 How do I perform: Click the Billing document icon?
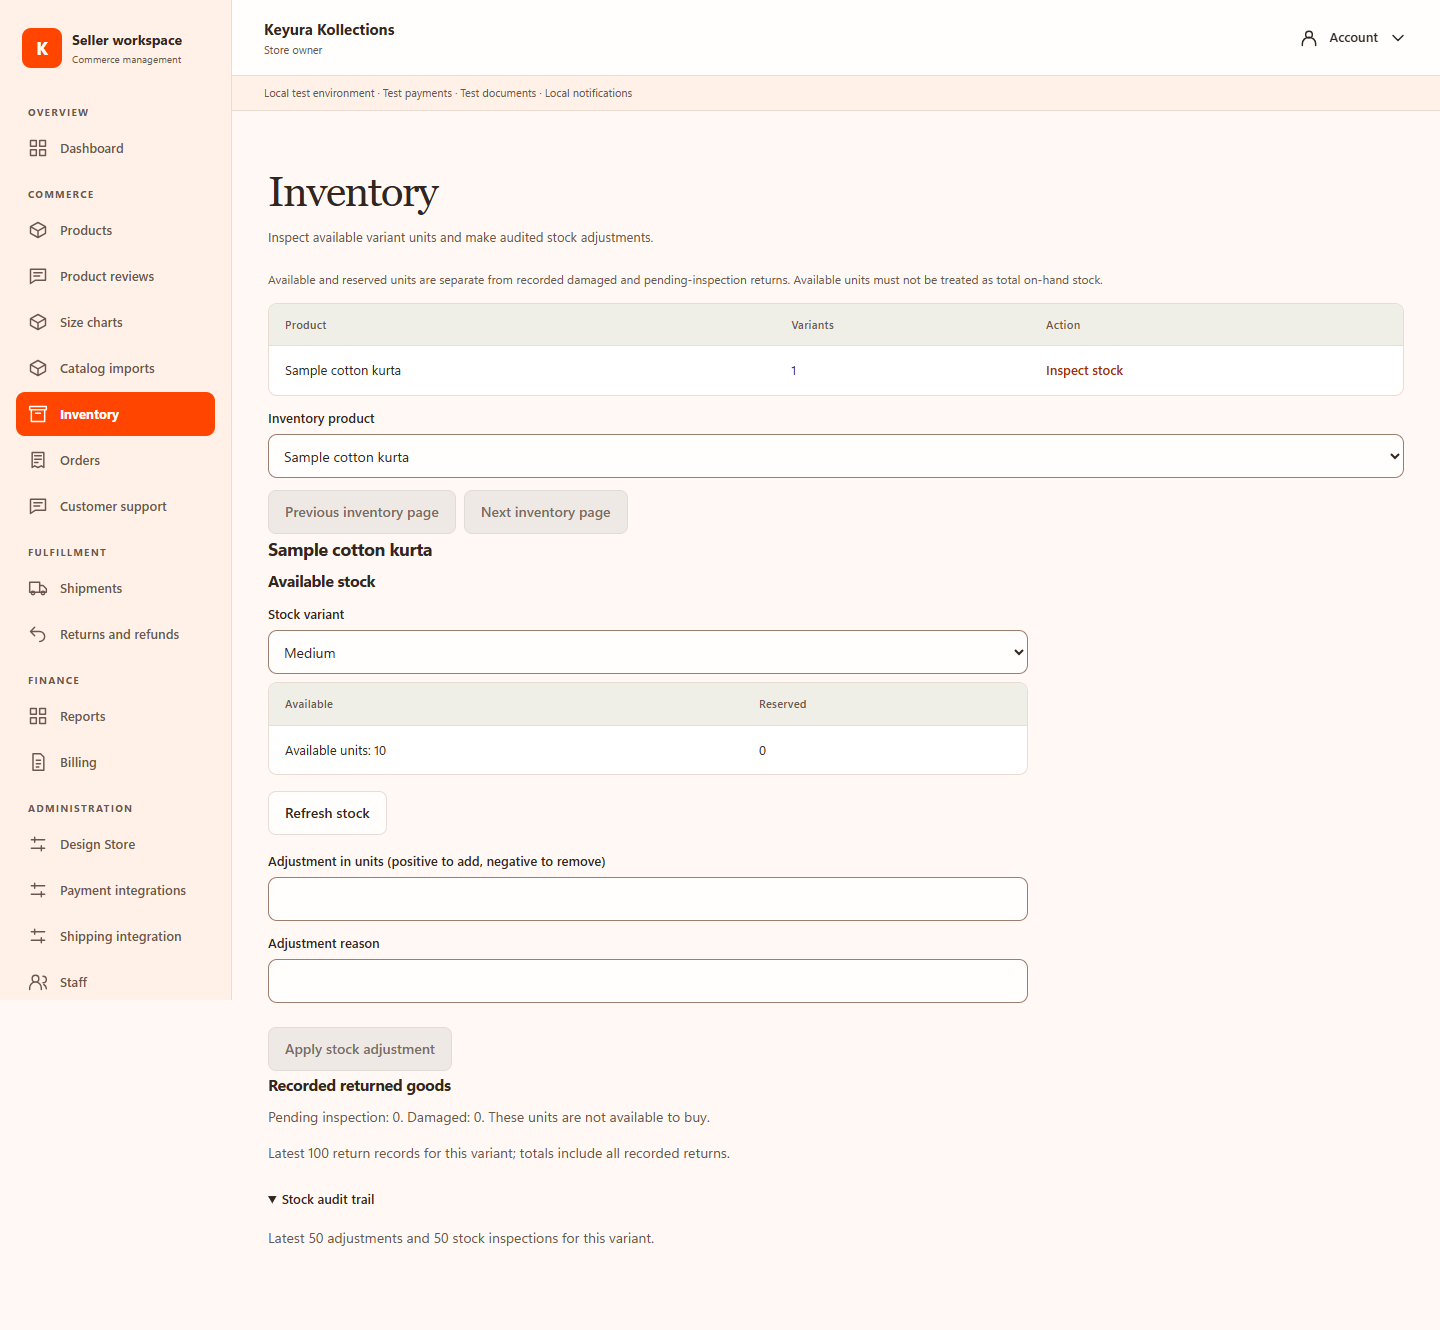pyautogui.click(x=38, y=762)
